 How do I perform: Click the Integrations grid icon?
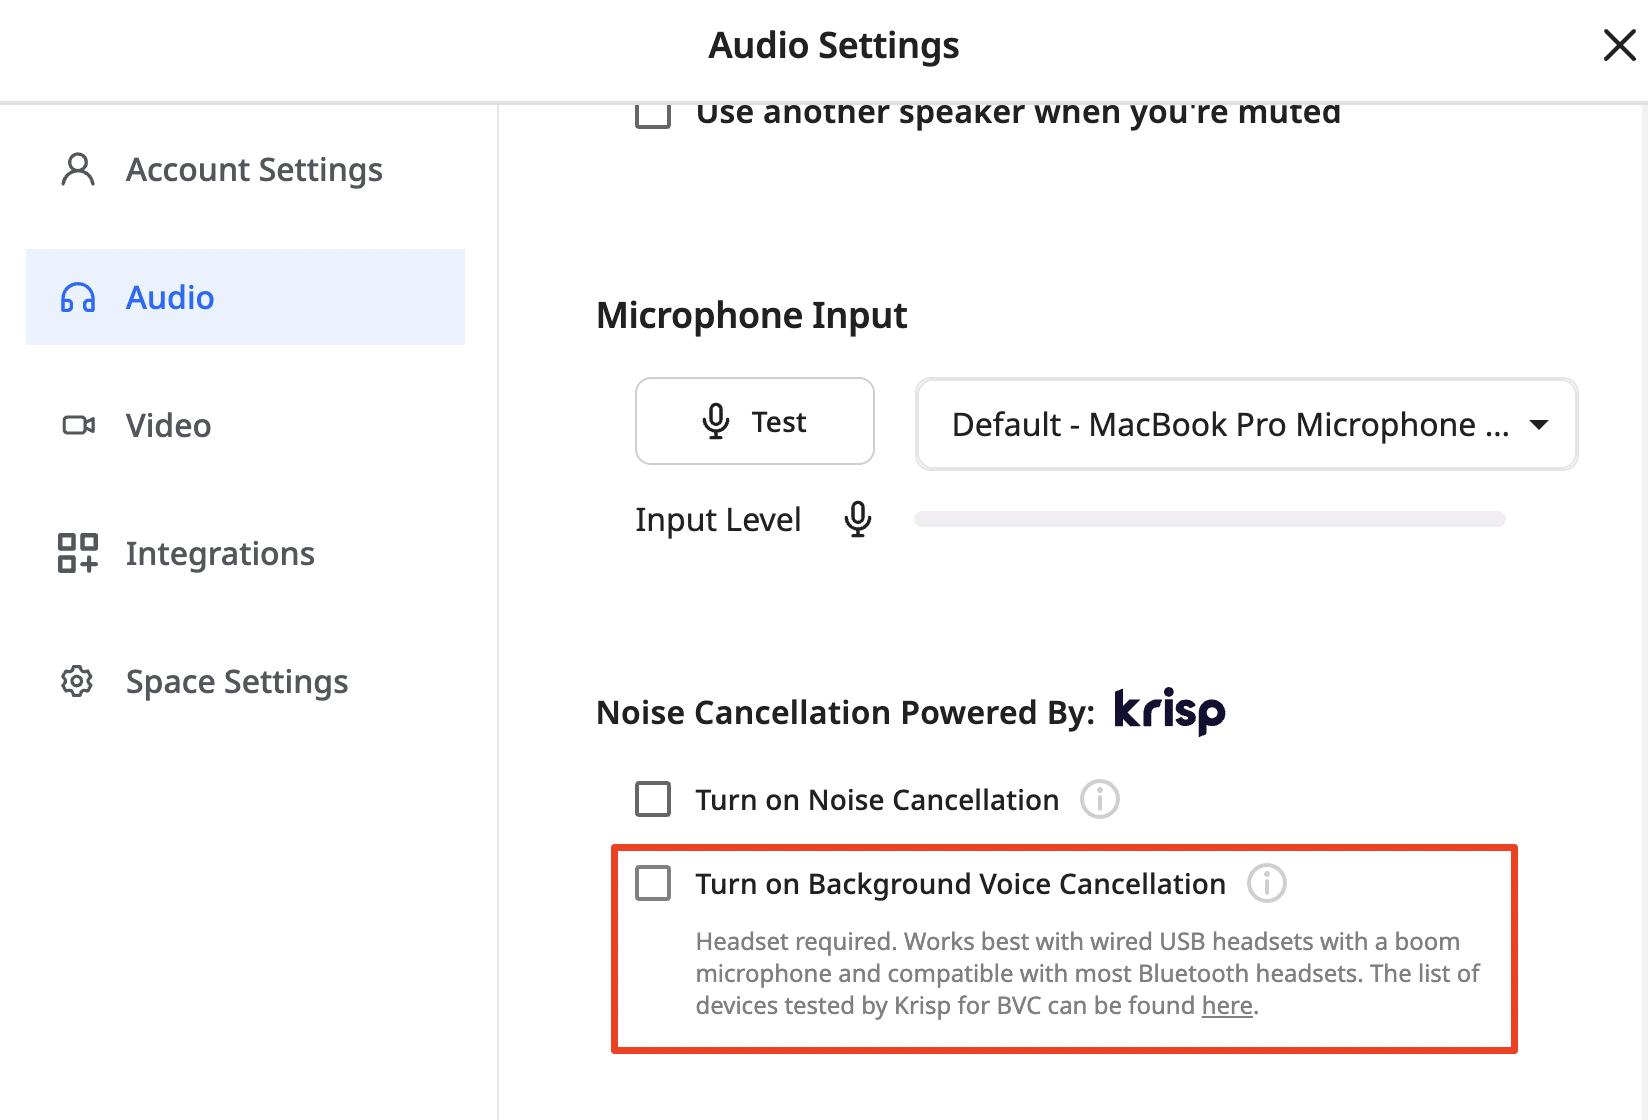pos(78,553)
